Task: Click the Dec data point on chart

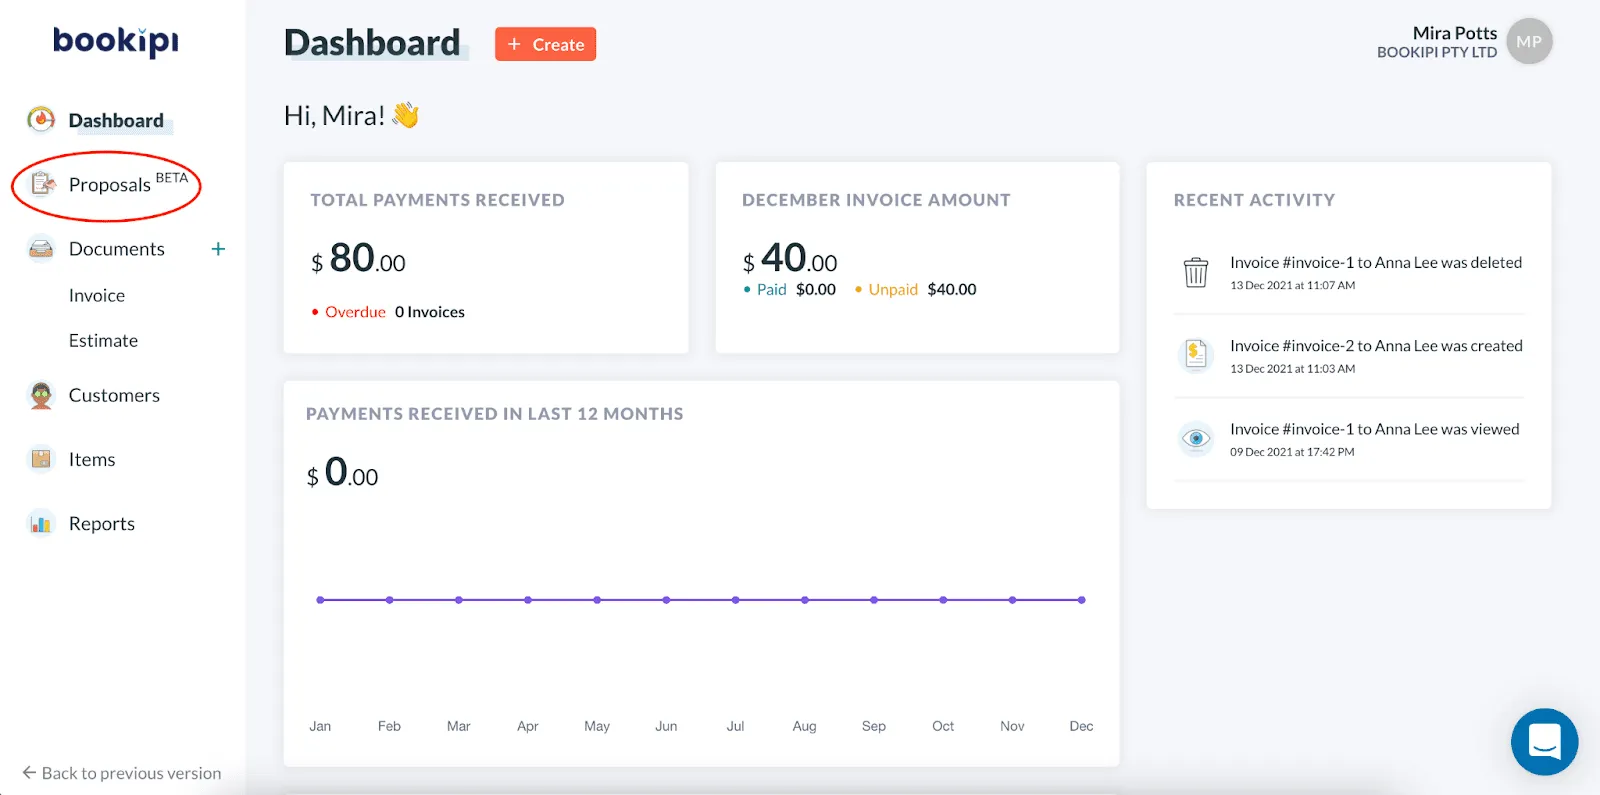Action: pos(1081,600)
